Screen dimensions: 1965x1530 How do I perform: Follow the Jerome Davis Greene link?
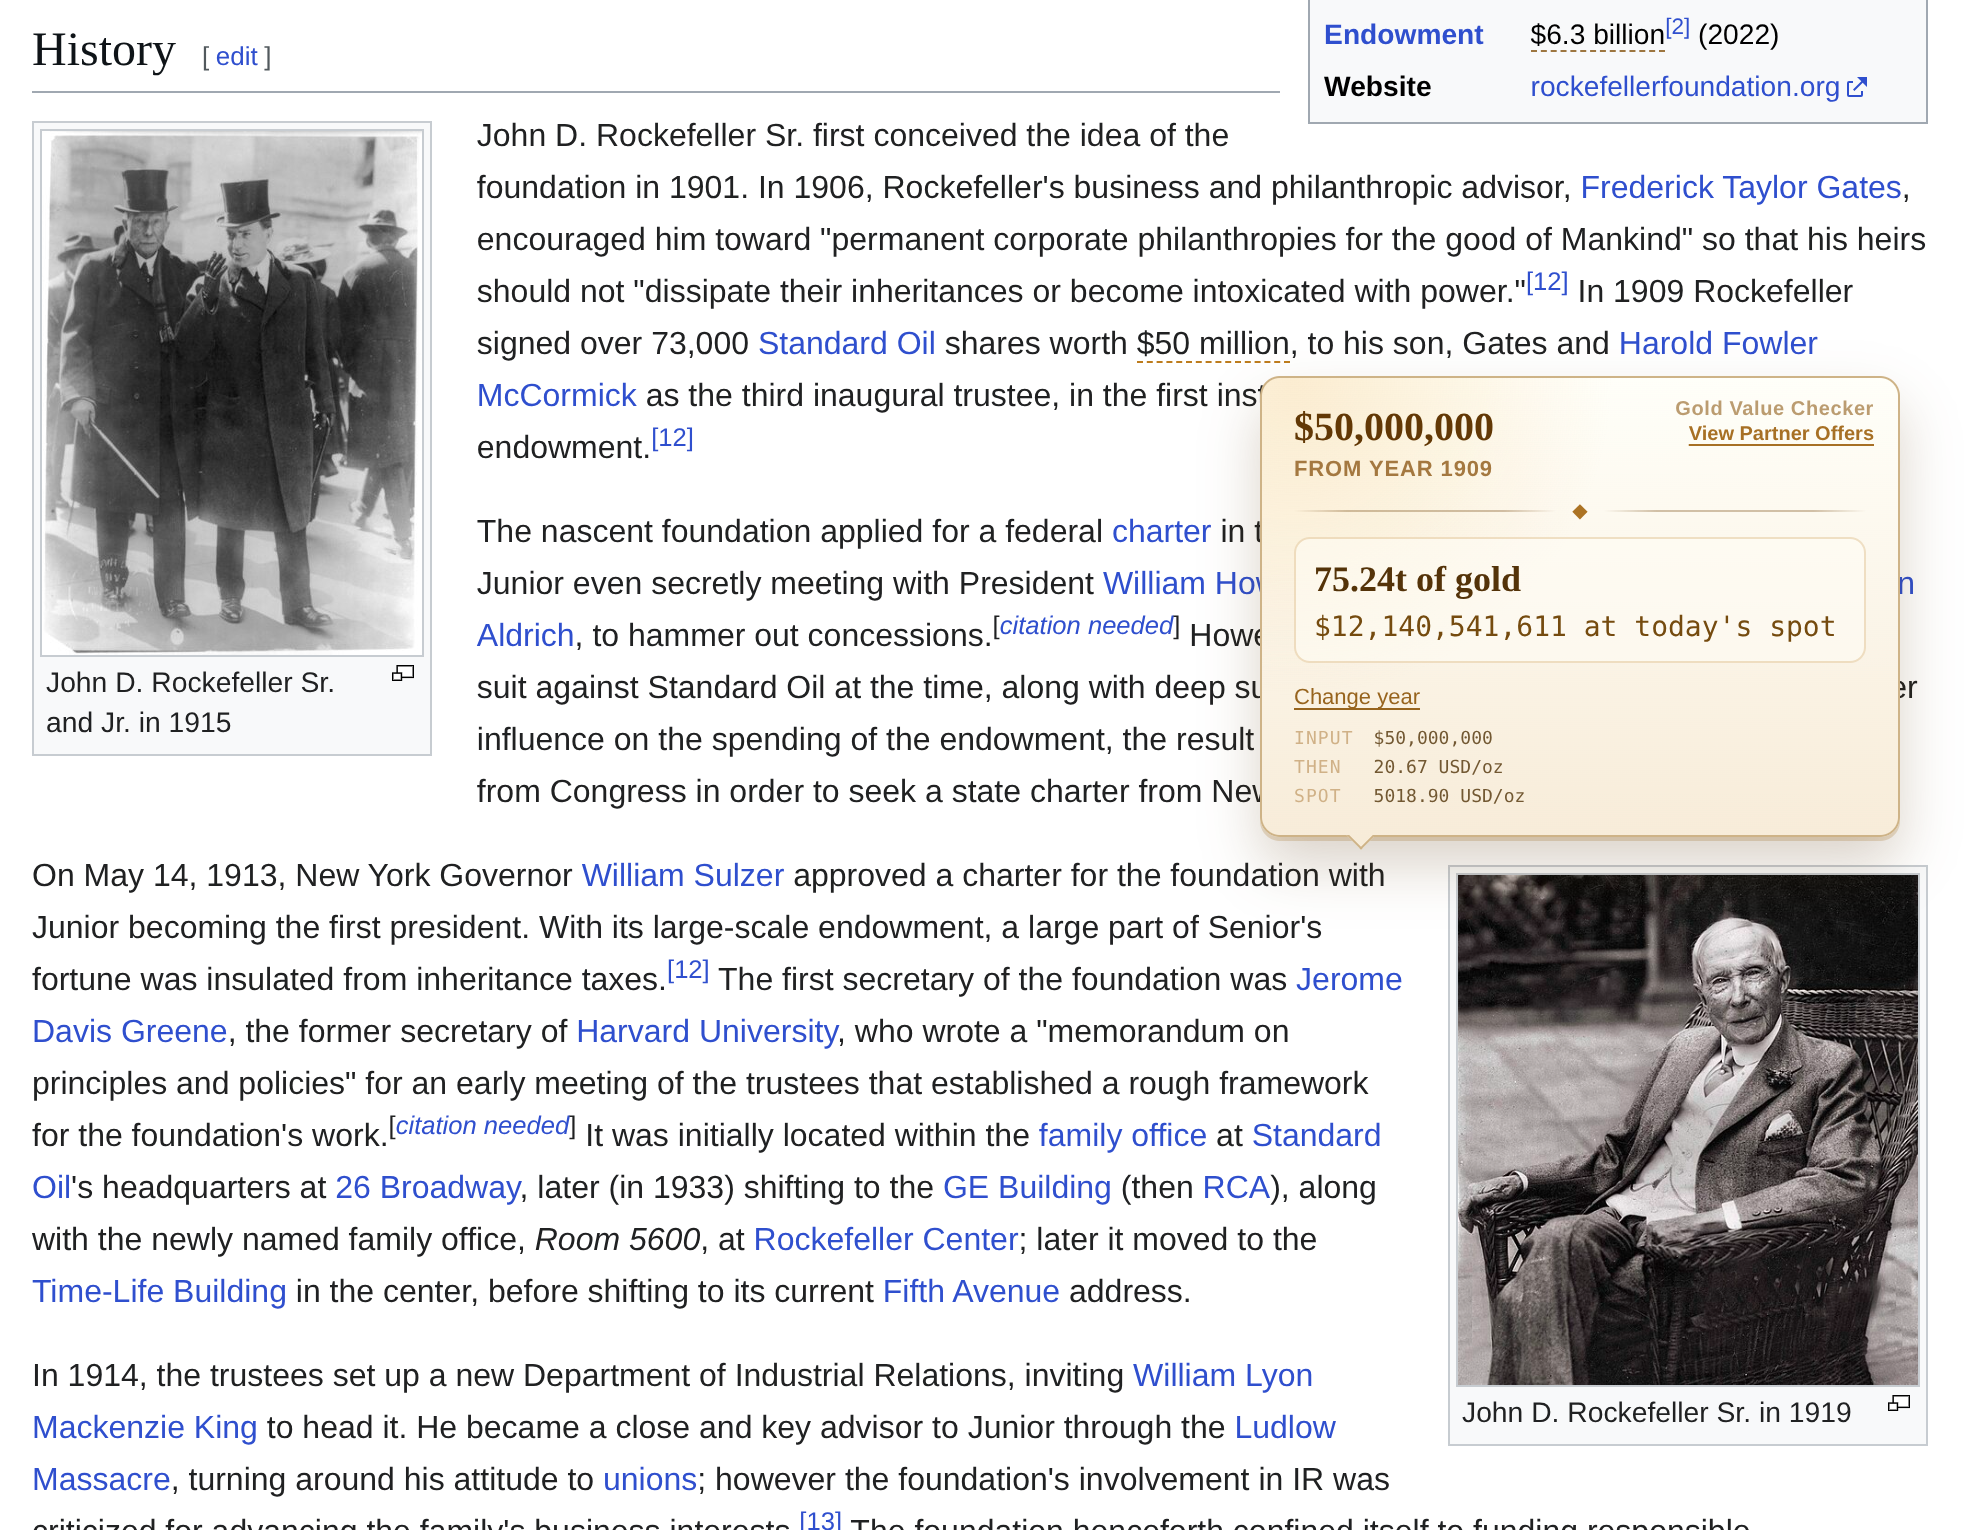[x=1350, y=979]
